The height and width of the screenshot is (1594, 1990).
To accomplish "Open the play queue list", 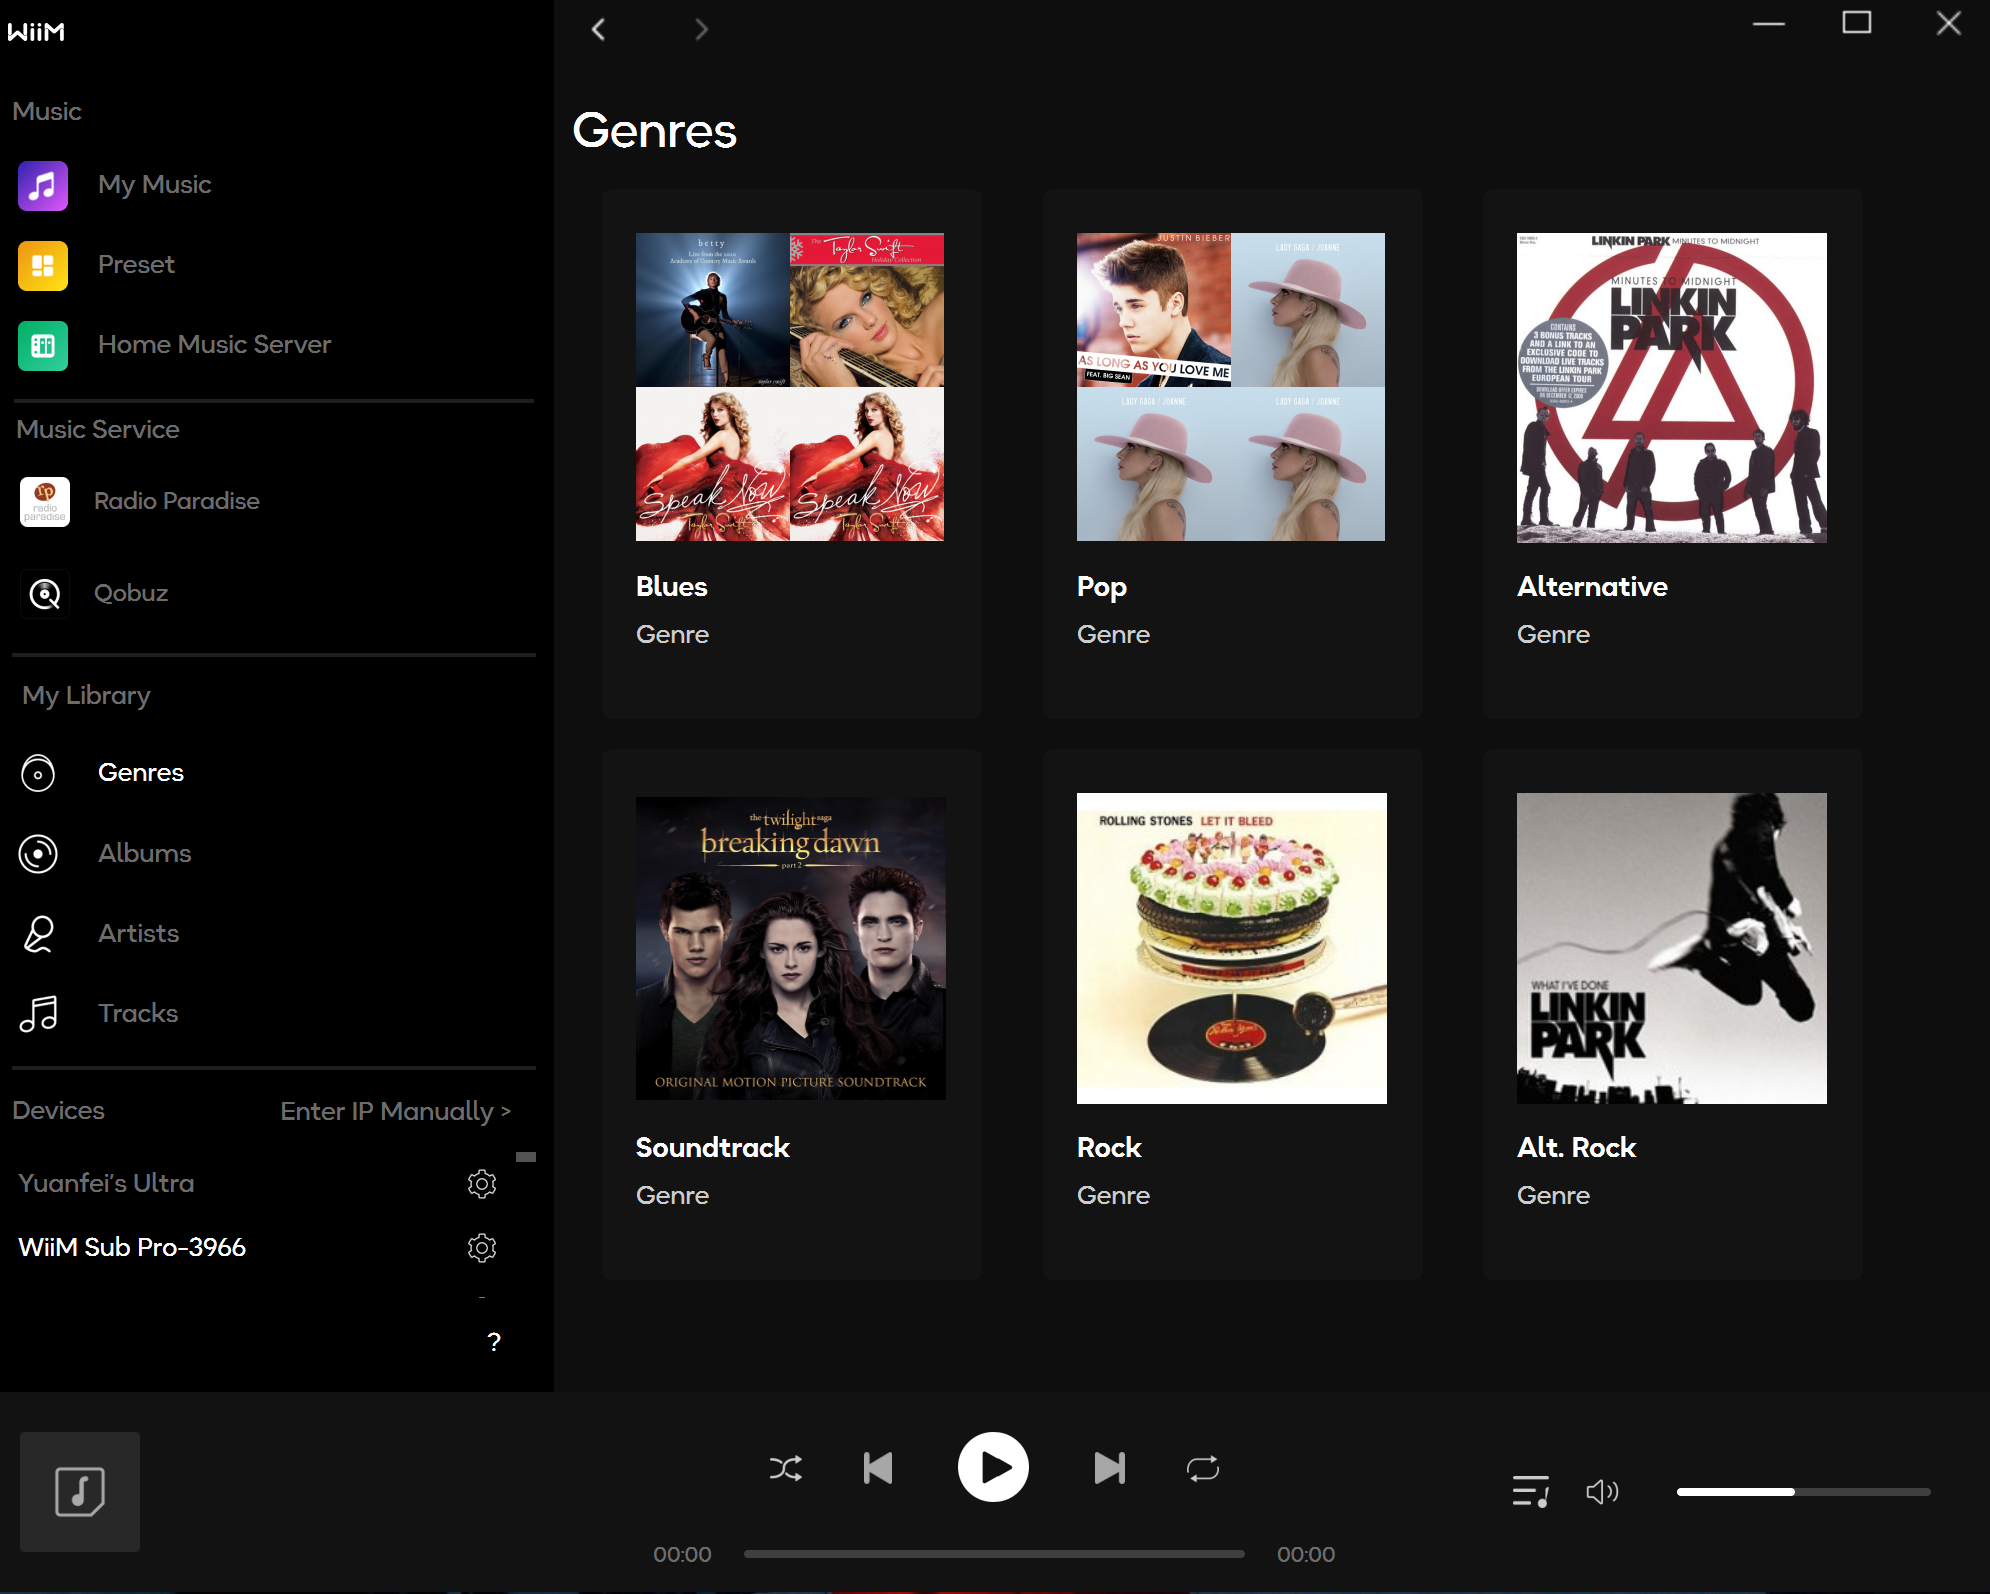I will (1530, 1492).
